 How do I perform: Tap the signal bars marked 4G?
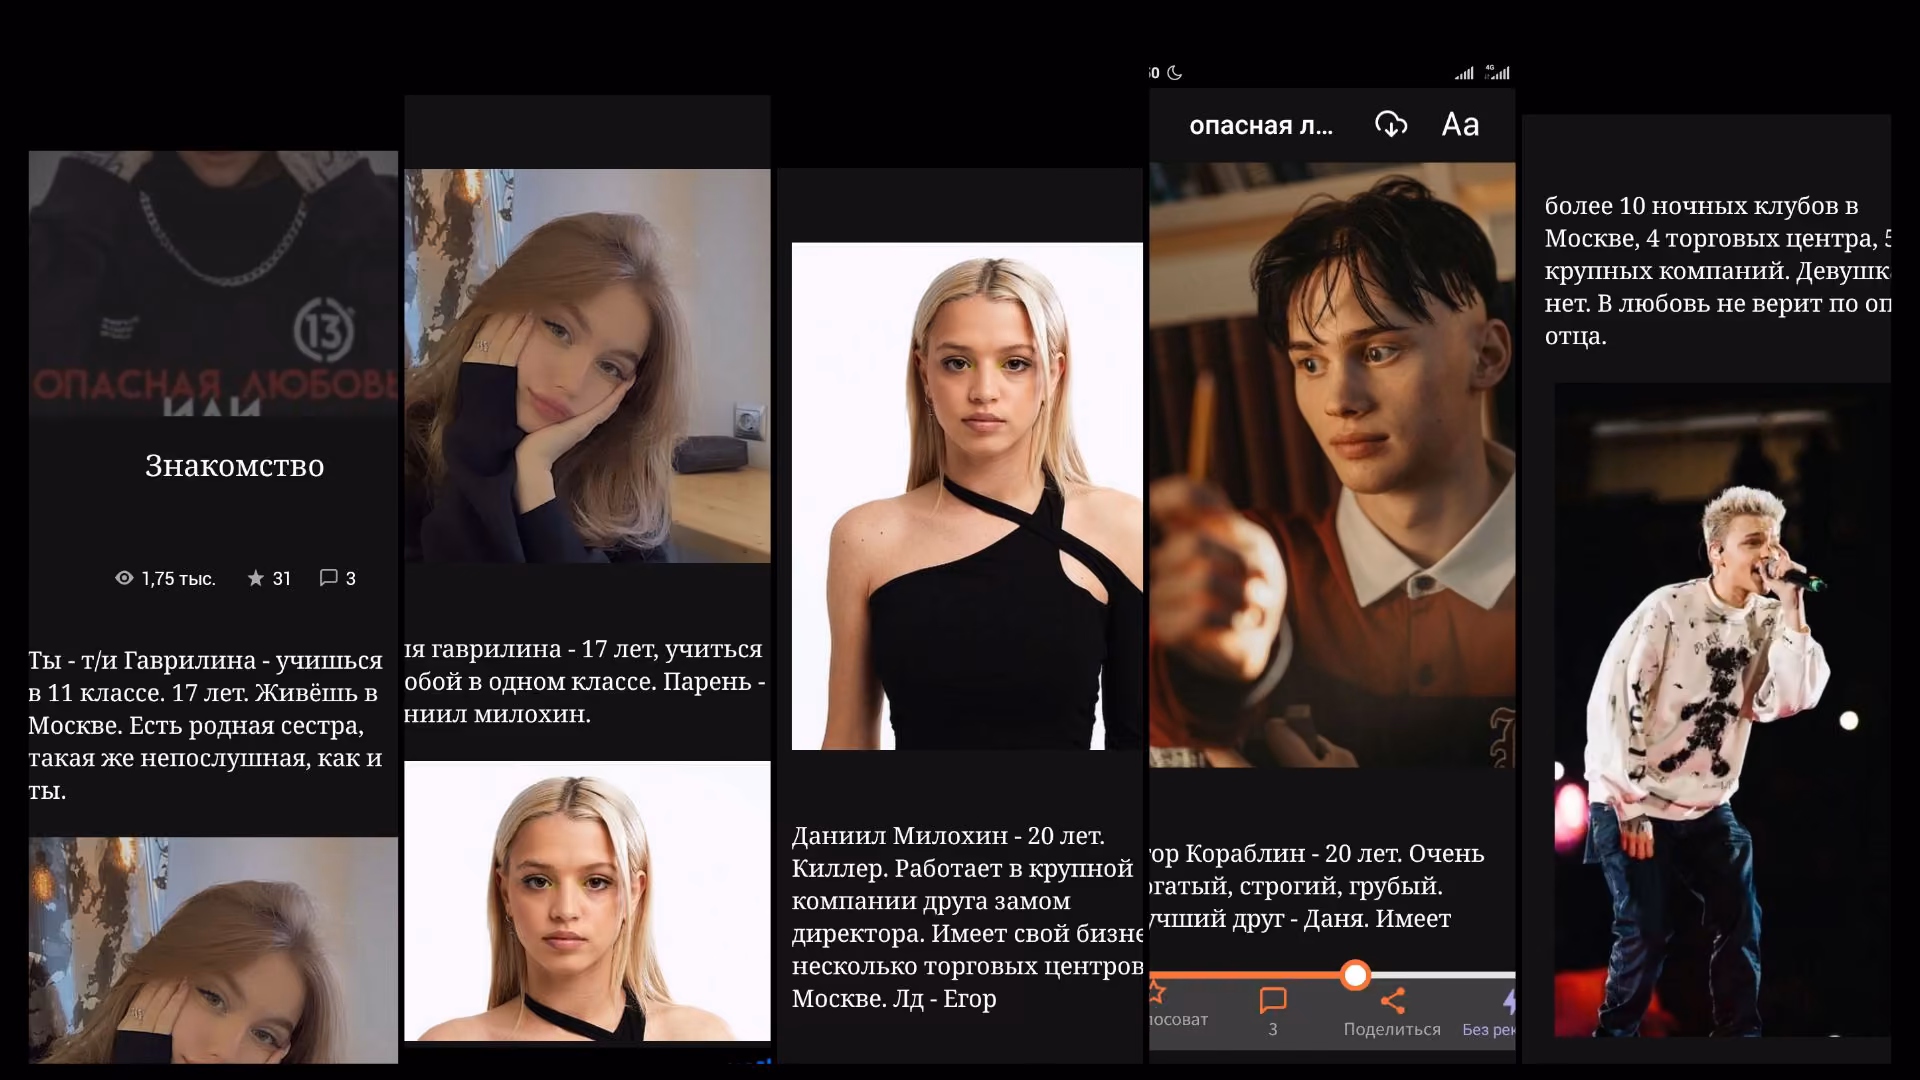tap(1498, 72)
